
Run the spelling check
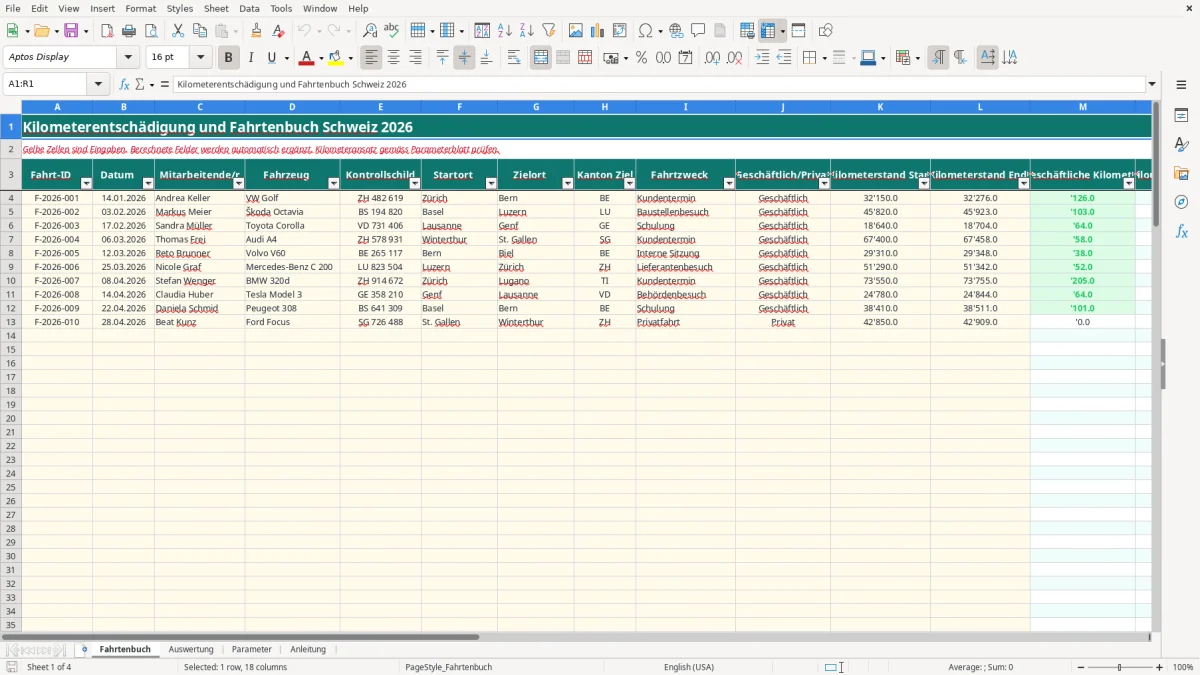point(392,31)
